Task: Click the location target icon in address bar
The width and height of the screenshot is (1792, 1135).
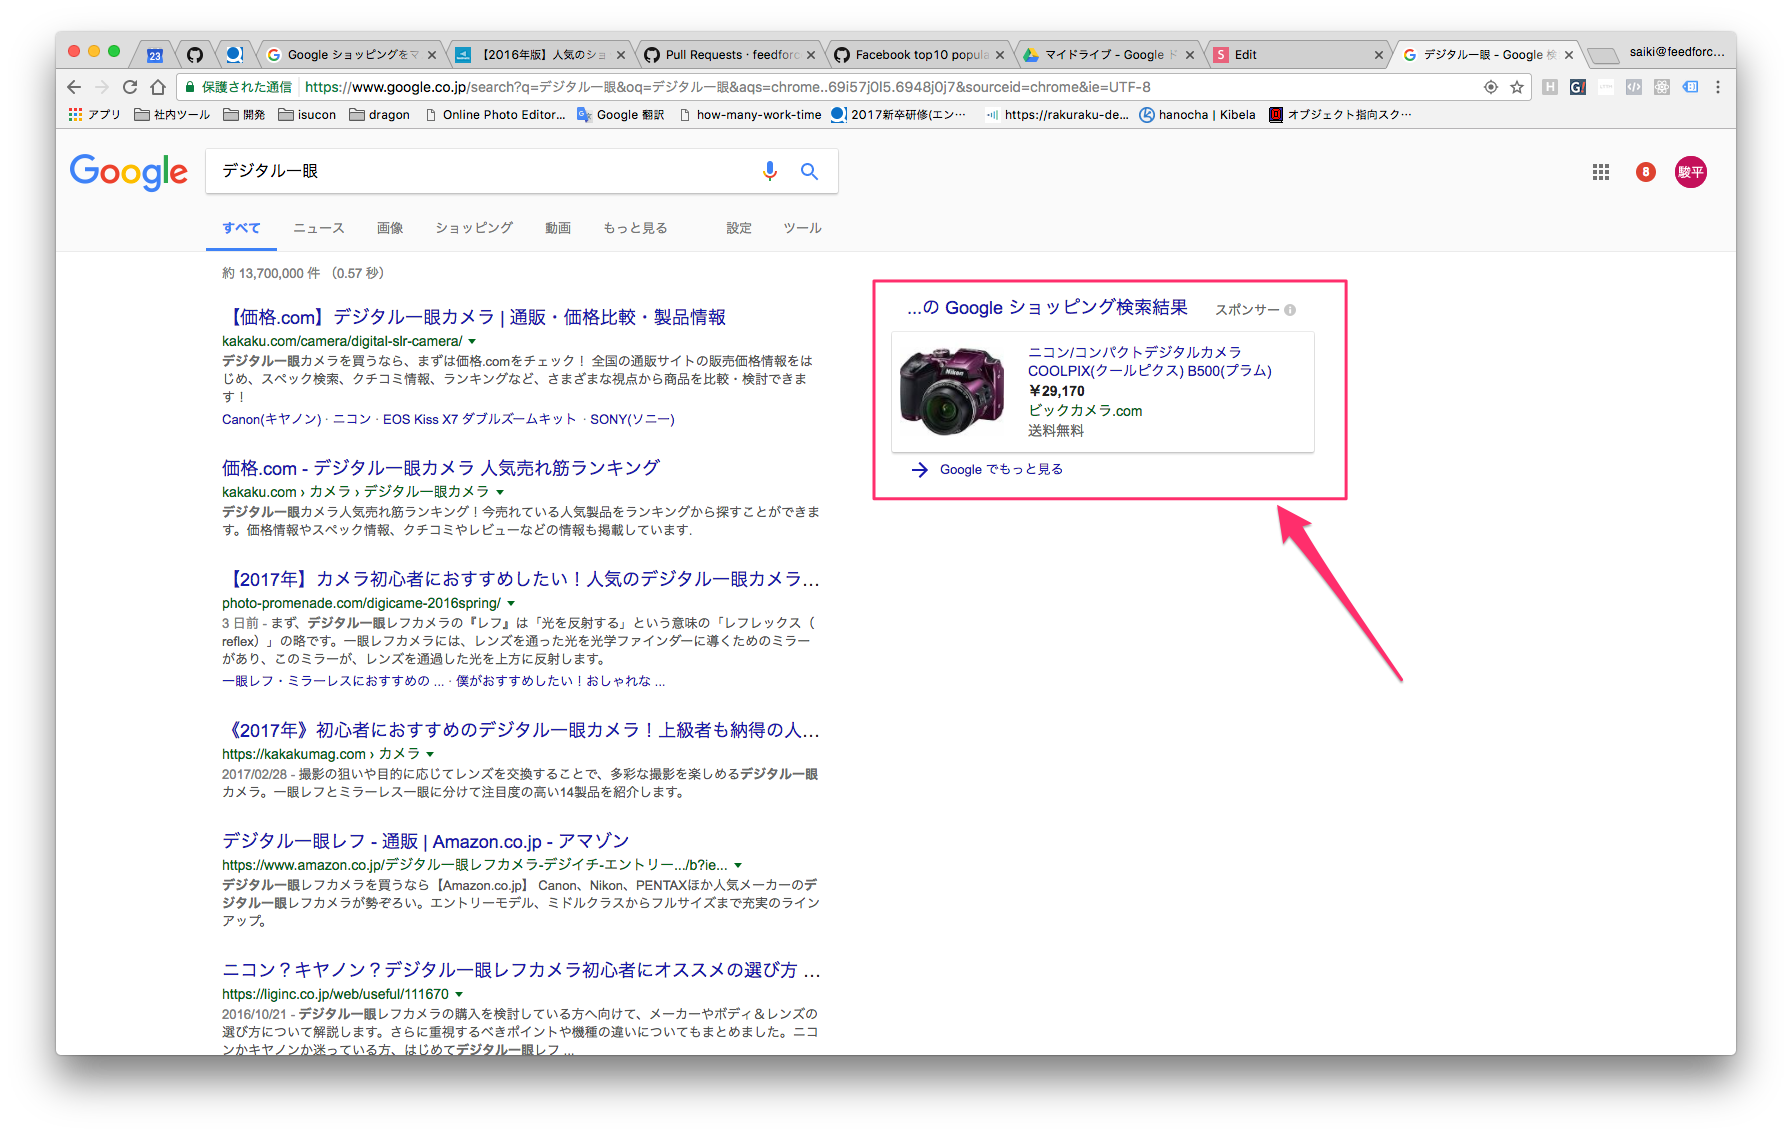Action: (x=1491, y=87)
